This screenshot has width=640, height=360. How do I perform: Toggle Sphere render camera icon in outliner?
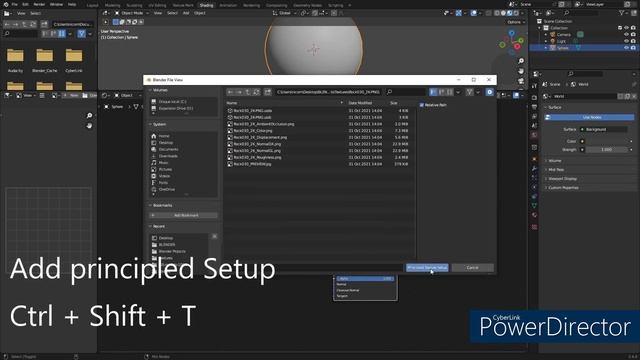[x=633, y=48]
